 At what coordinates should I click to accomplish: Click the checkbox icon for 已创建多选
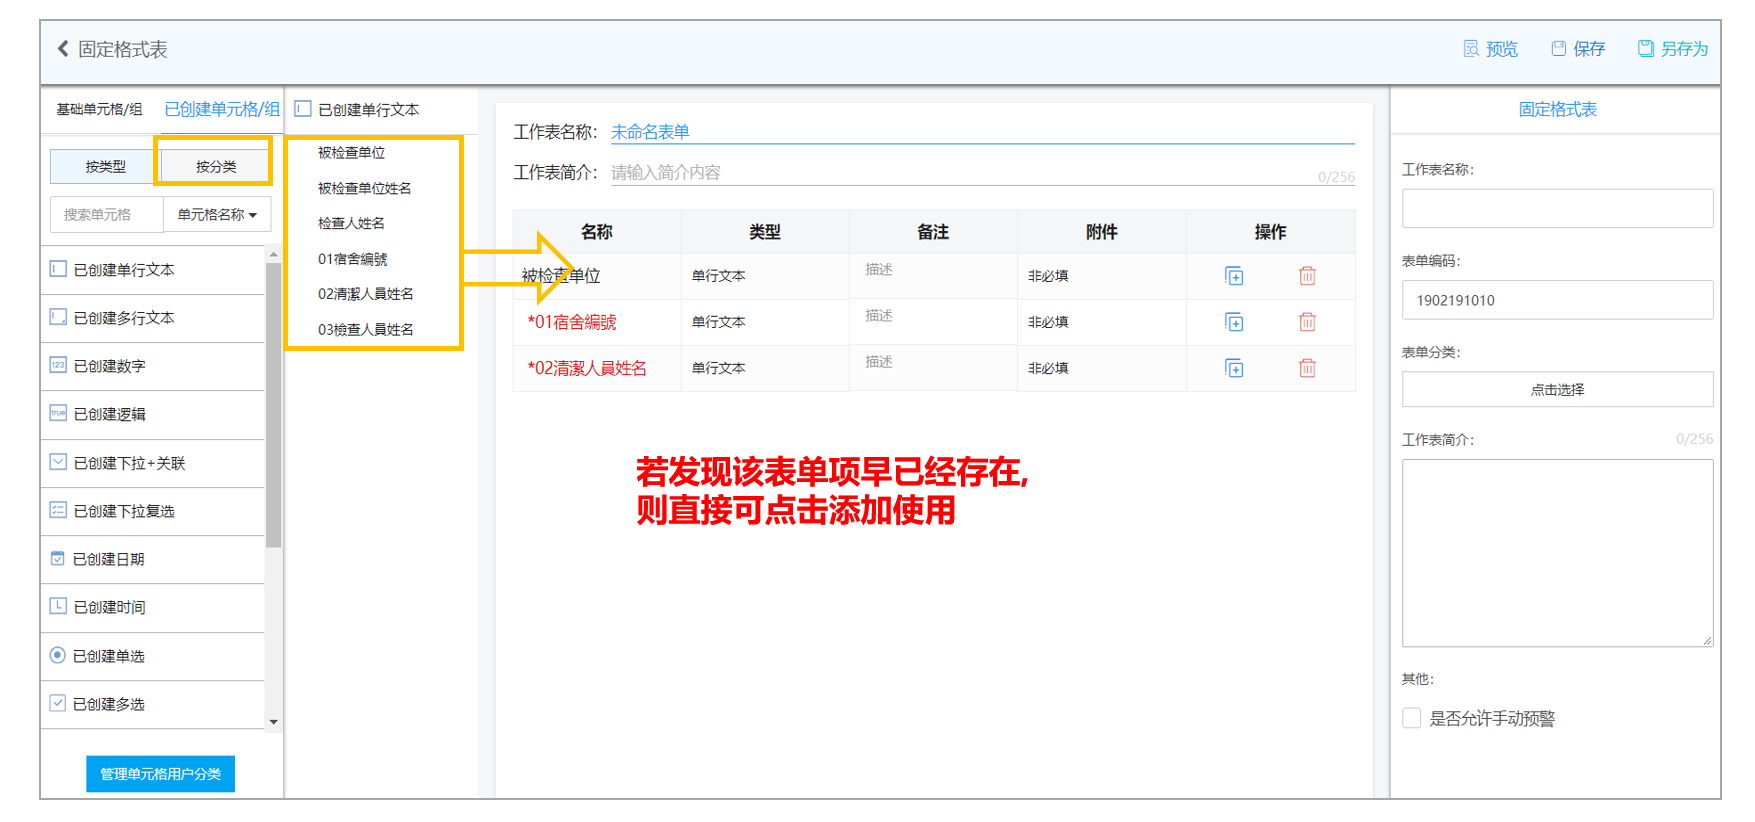pos(58,703)
